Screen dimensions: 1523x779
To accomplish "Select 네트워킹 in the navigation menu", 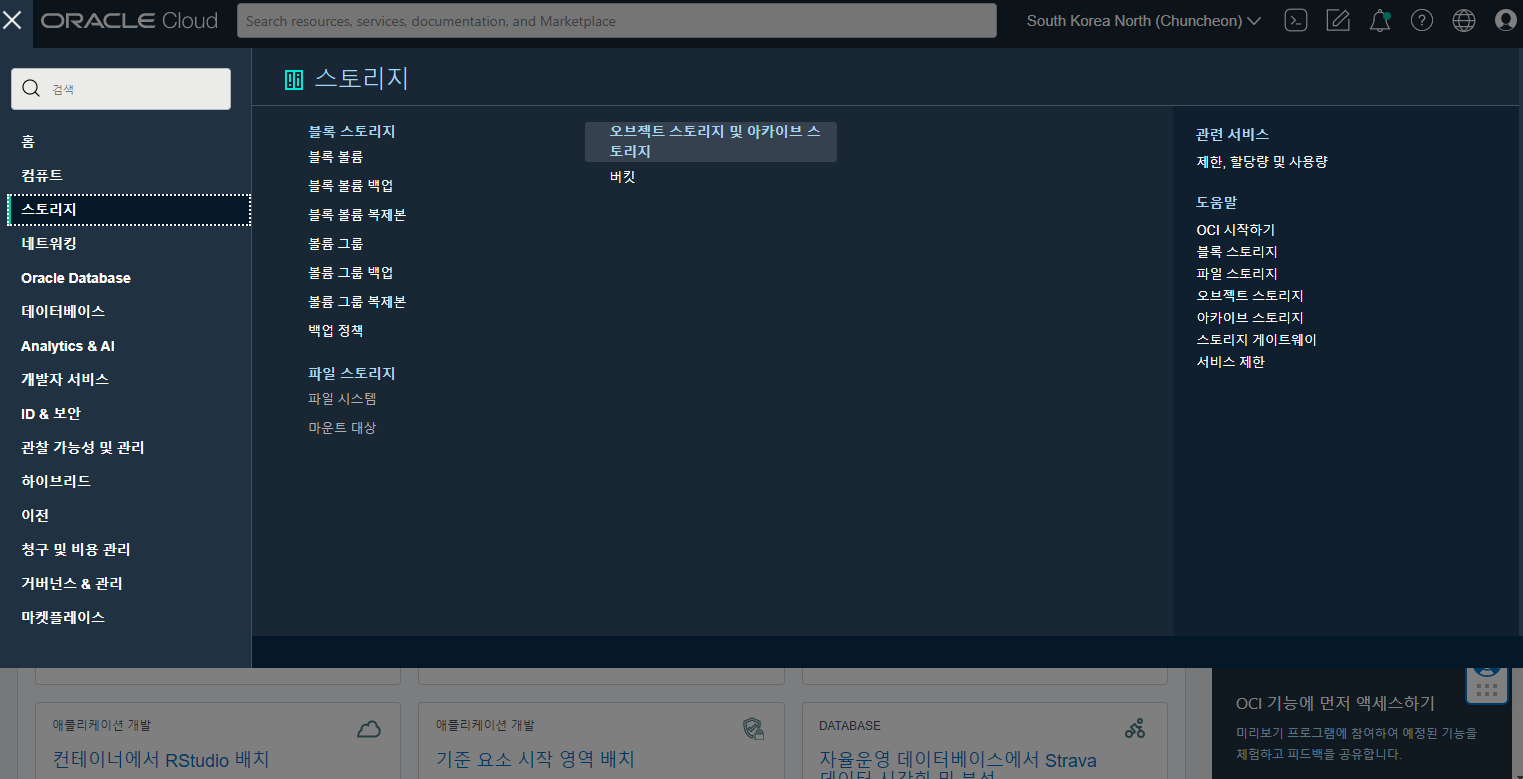I will (49, 243).
